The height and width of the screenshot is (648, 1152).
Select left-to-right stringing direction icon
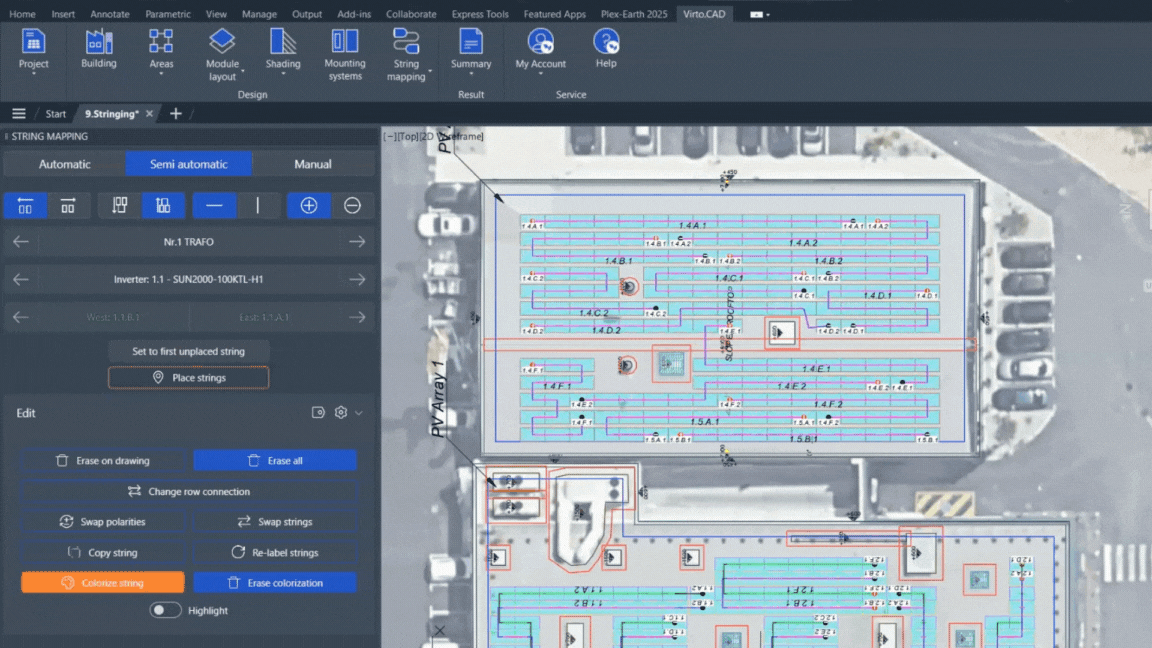68,206
